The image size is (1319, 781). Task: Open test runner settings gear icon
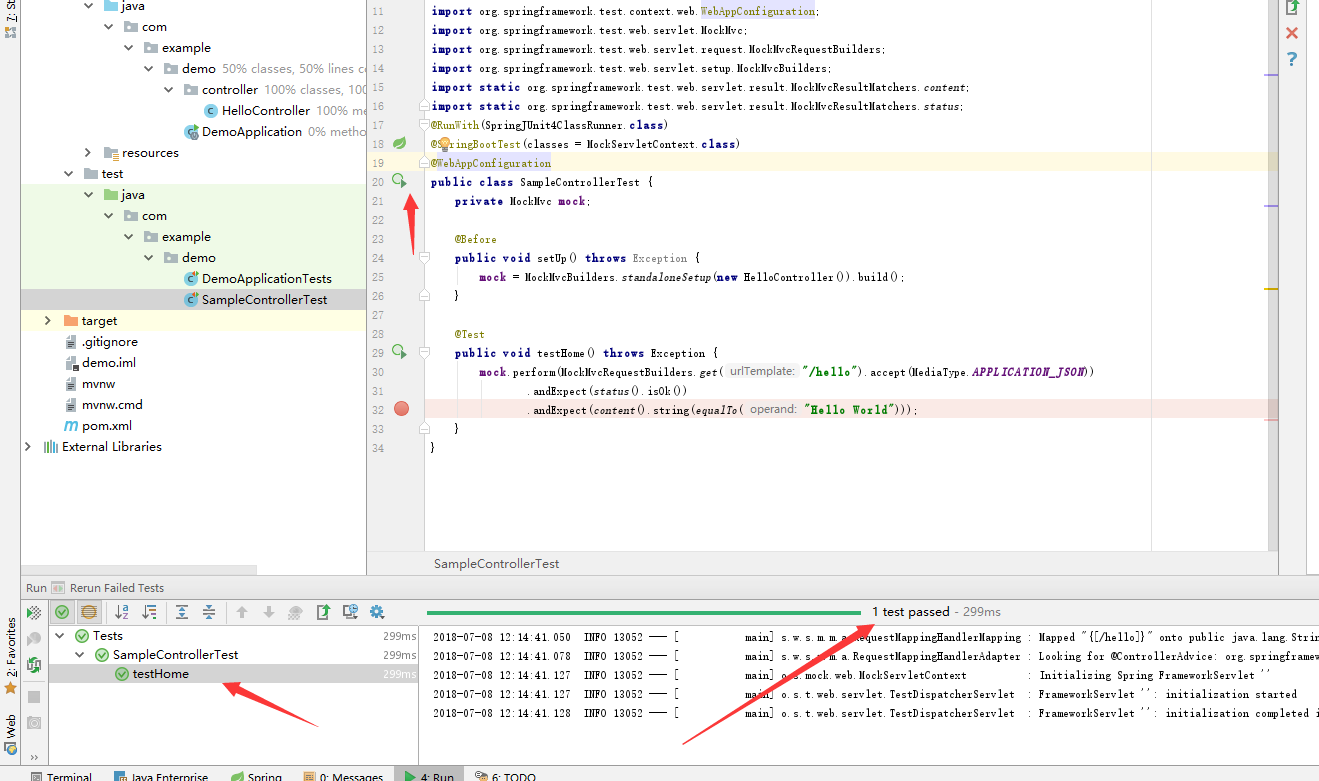377,612
